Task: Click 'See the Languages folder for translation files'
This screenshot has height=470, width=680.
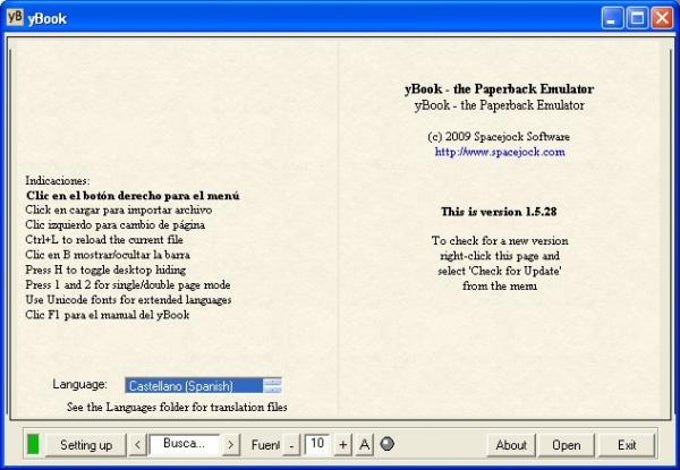Action: coord(177,407)
